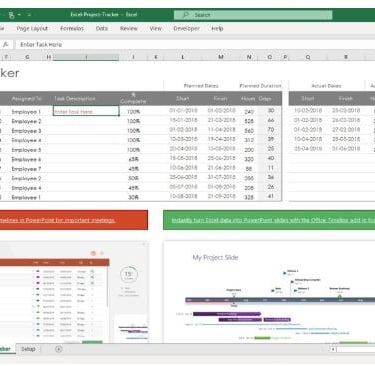Click the Search box in the title bar
Viewport: 375px width, 366px height.
(253, 15)
